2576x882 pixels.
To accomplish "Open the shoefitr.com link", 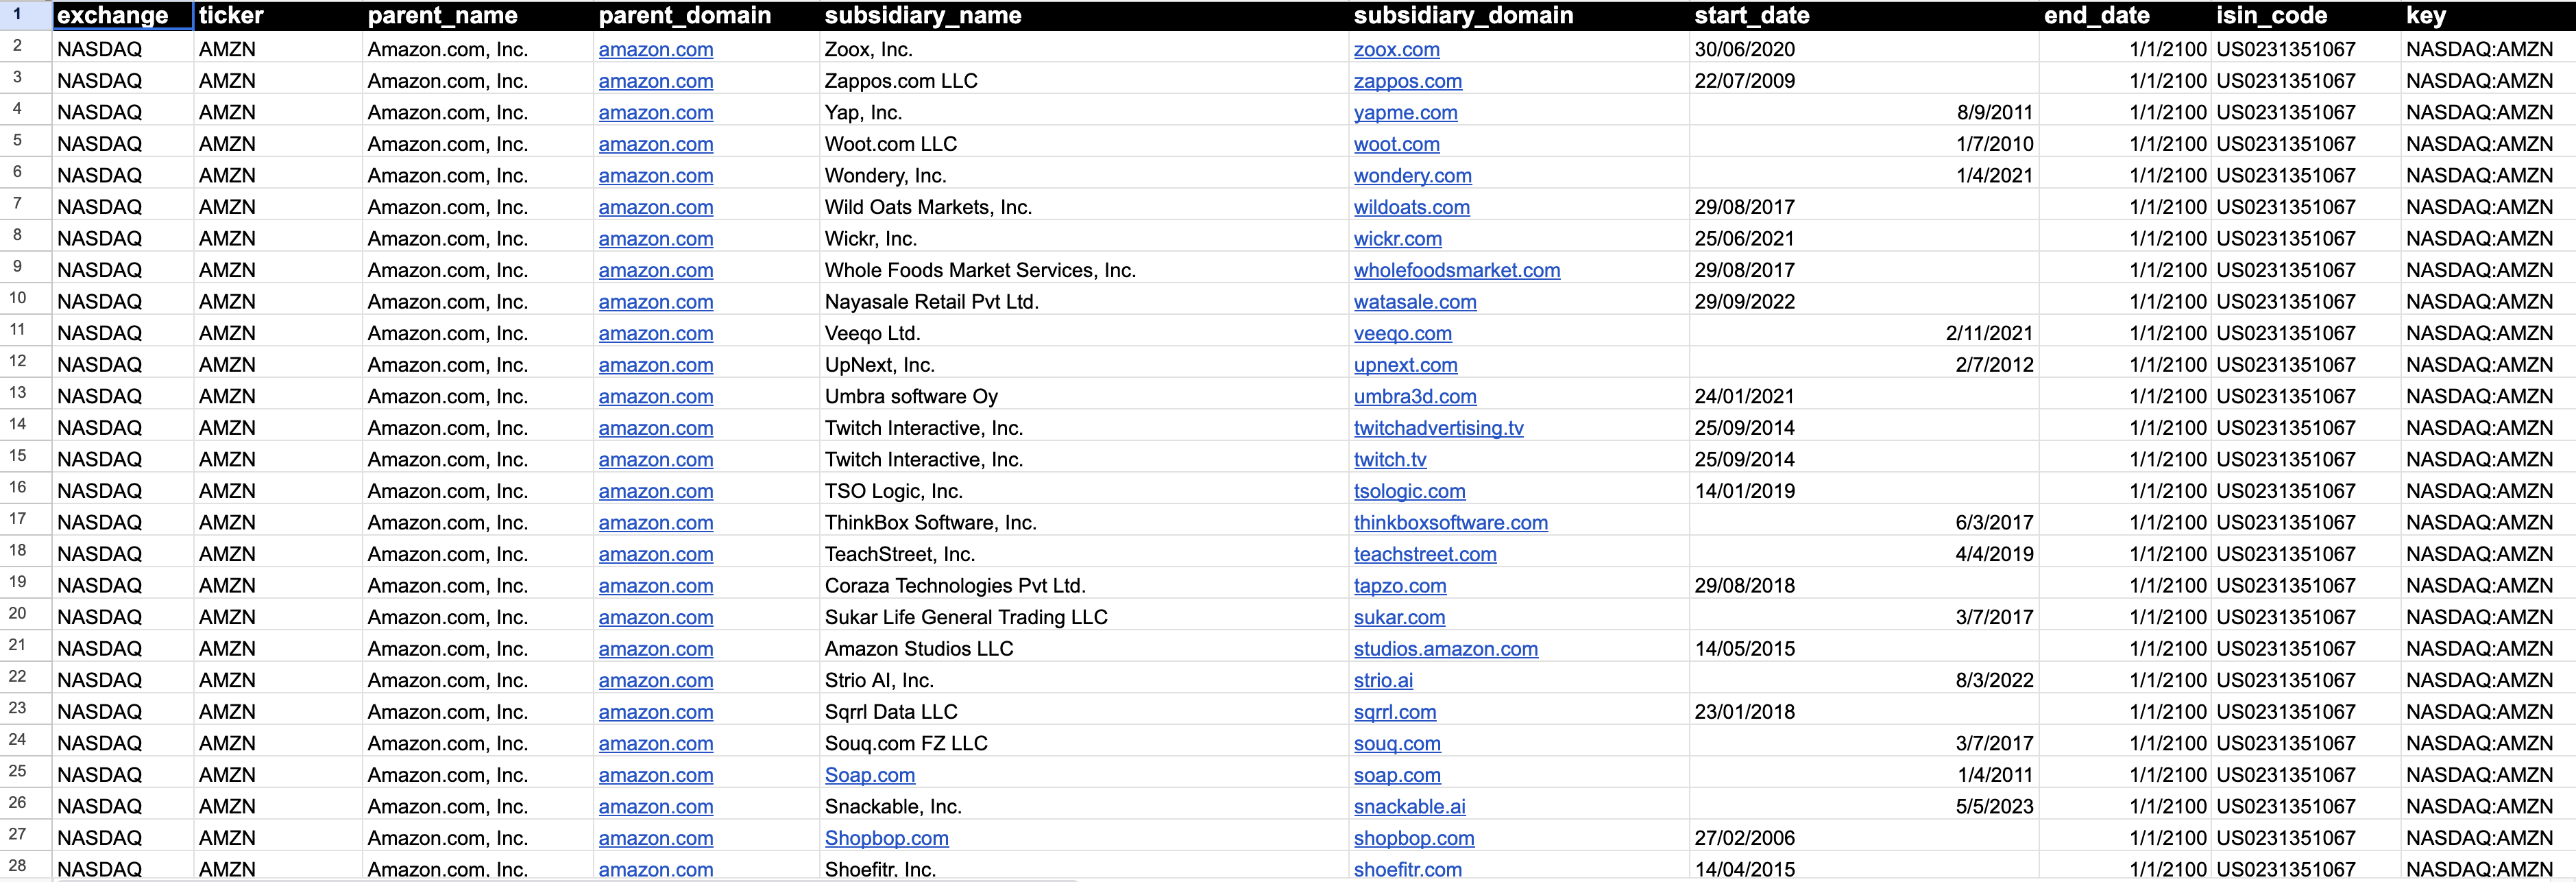I will 1407,869.
